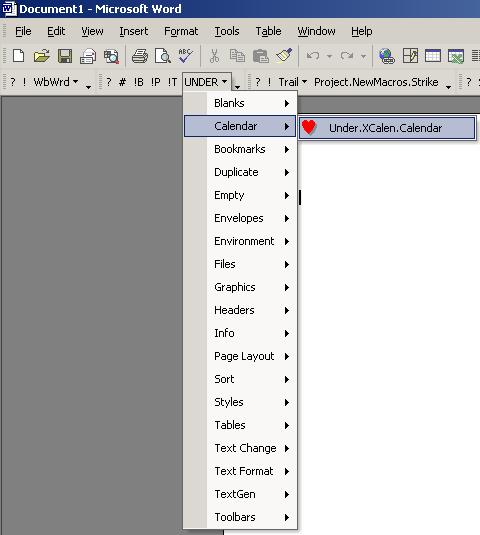The width and height of the screenshot is (480, 535).
Task: Expand the Blanks submenu
Action: (x=240, y=103)
